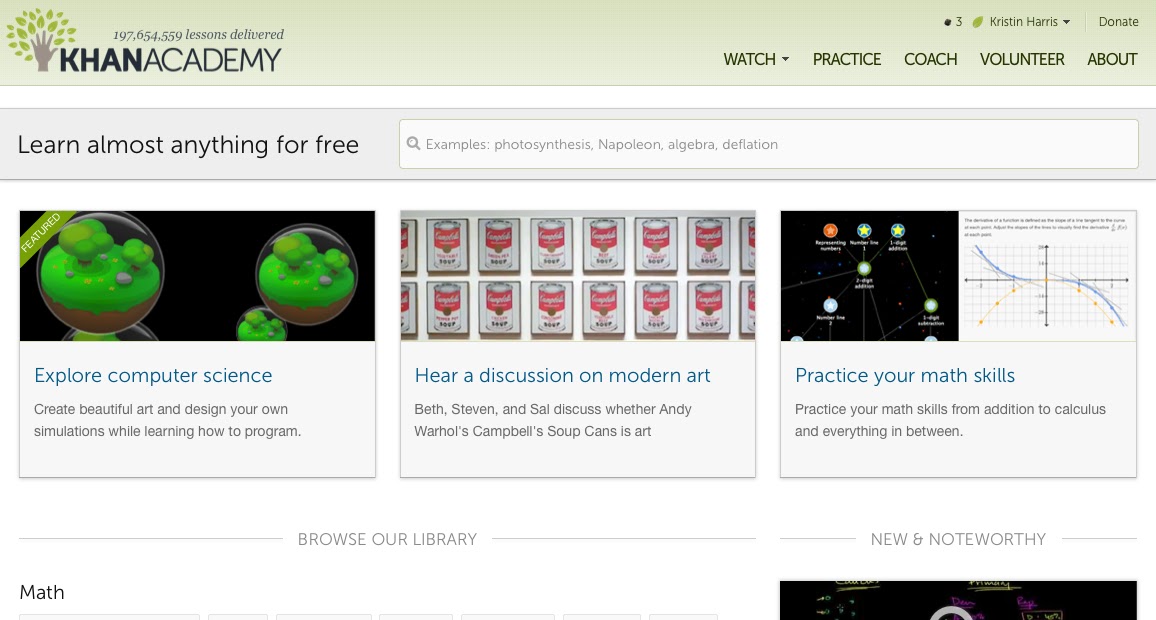Viewport: 1156px width, 620px height.
Task: Open Hear a discussion on modern art
Action: 562,375
